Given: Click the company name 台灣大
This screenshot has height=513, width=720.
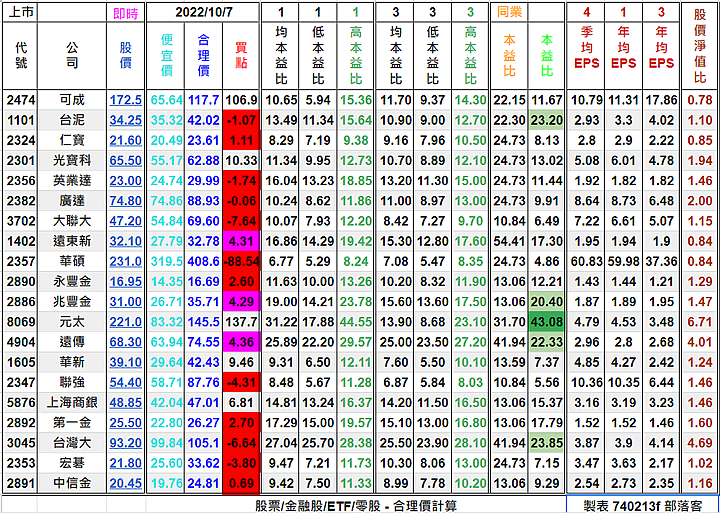Looking at the screenshot, I should coord(72,443).
